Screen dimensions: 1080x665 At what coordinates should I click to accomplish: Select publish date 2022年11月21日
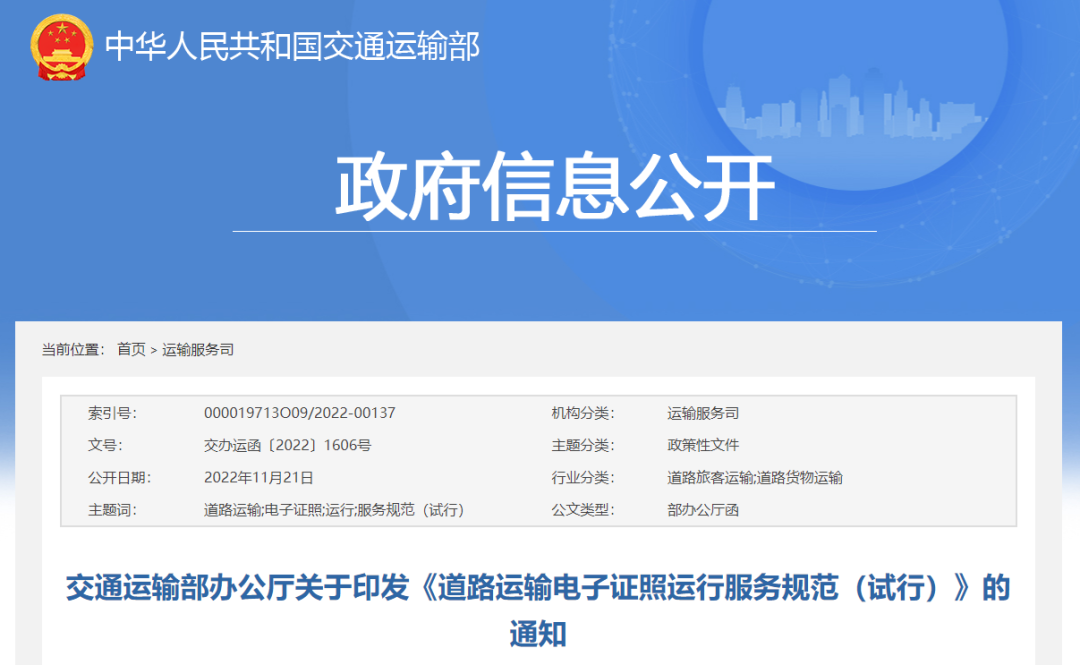259,478
